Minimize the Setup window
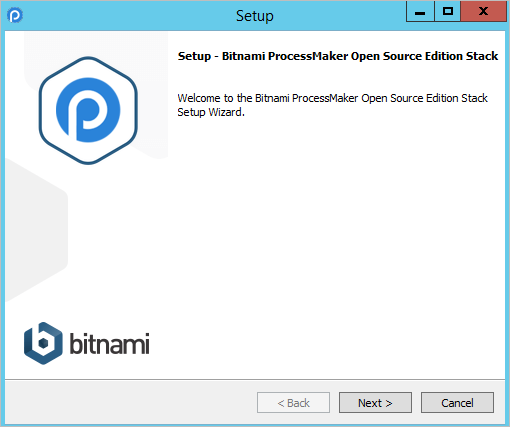Image resolution: width=510 pixels, height=427 pixels. pos(420,12)
